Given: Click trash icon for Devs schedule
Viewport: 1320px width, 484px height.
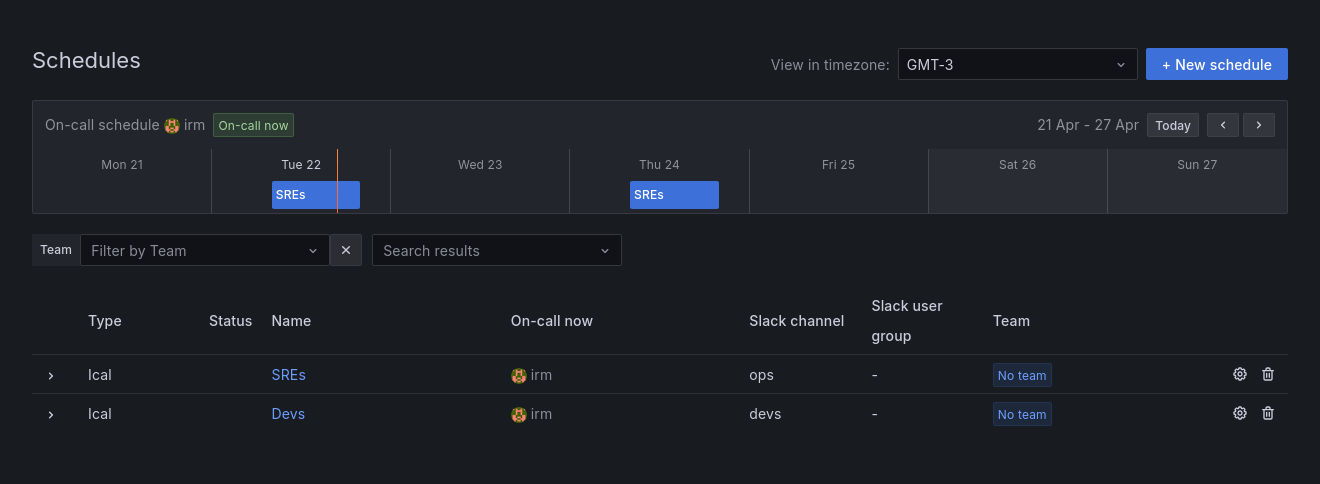Looking at the screenshot, I should [x=1268, y=413].
